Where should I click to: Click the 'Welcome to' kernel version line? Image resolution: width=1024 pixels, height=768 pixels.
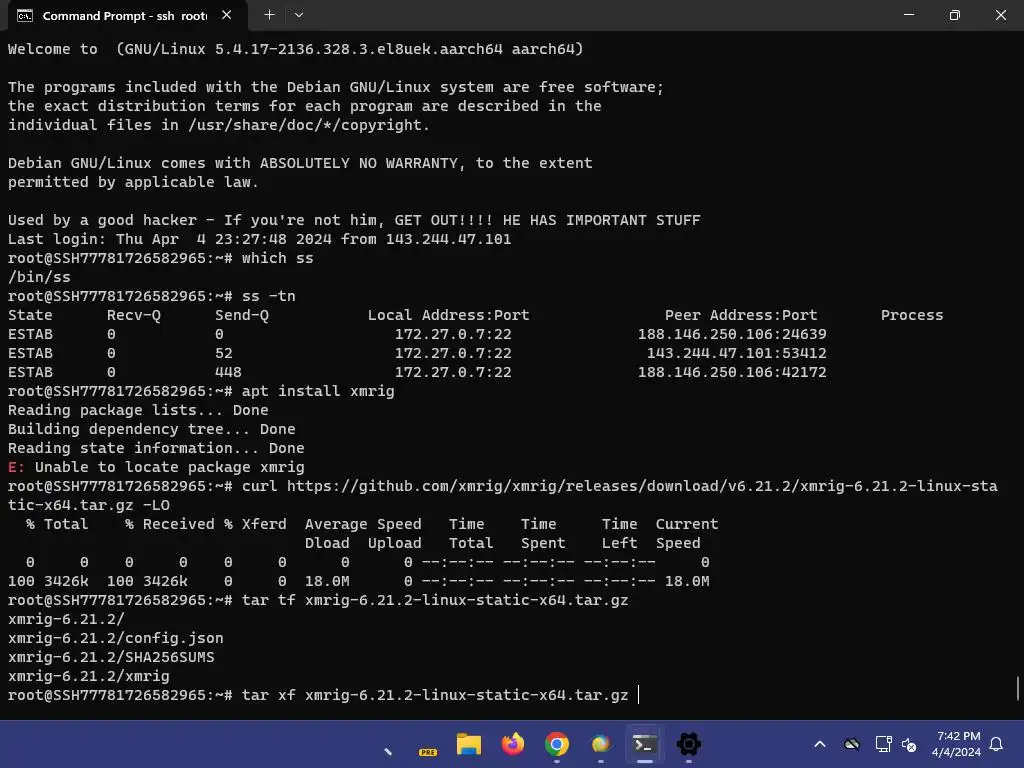(295, 49)
